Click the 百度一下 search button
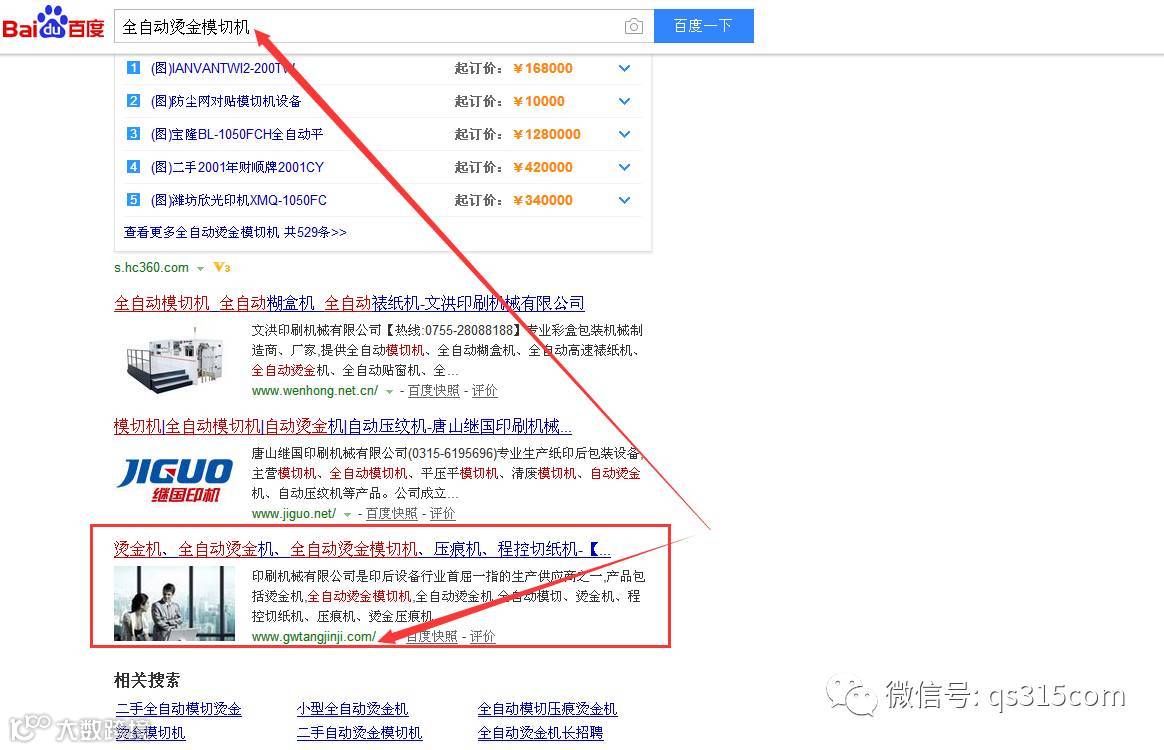The image size is (1164, 750). pyautogui.click(x=703, y=26)
